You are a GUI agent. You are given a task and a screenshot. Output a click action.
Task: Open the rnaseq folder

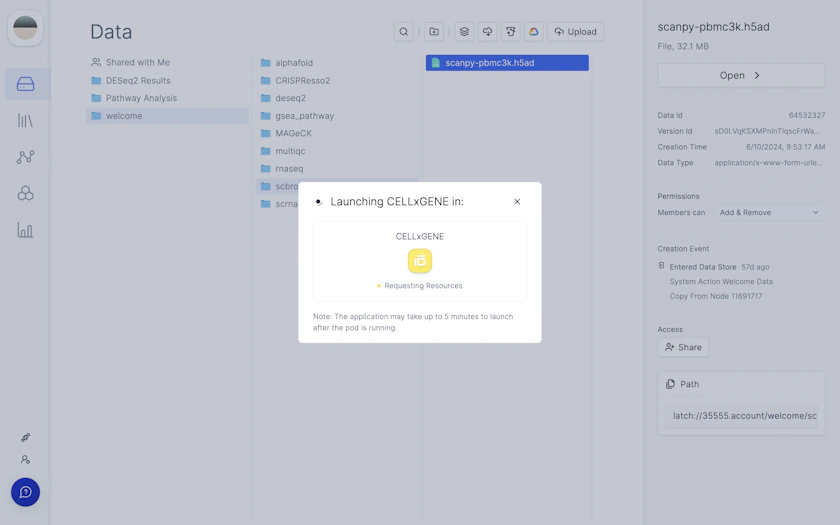[338, 169]
